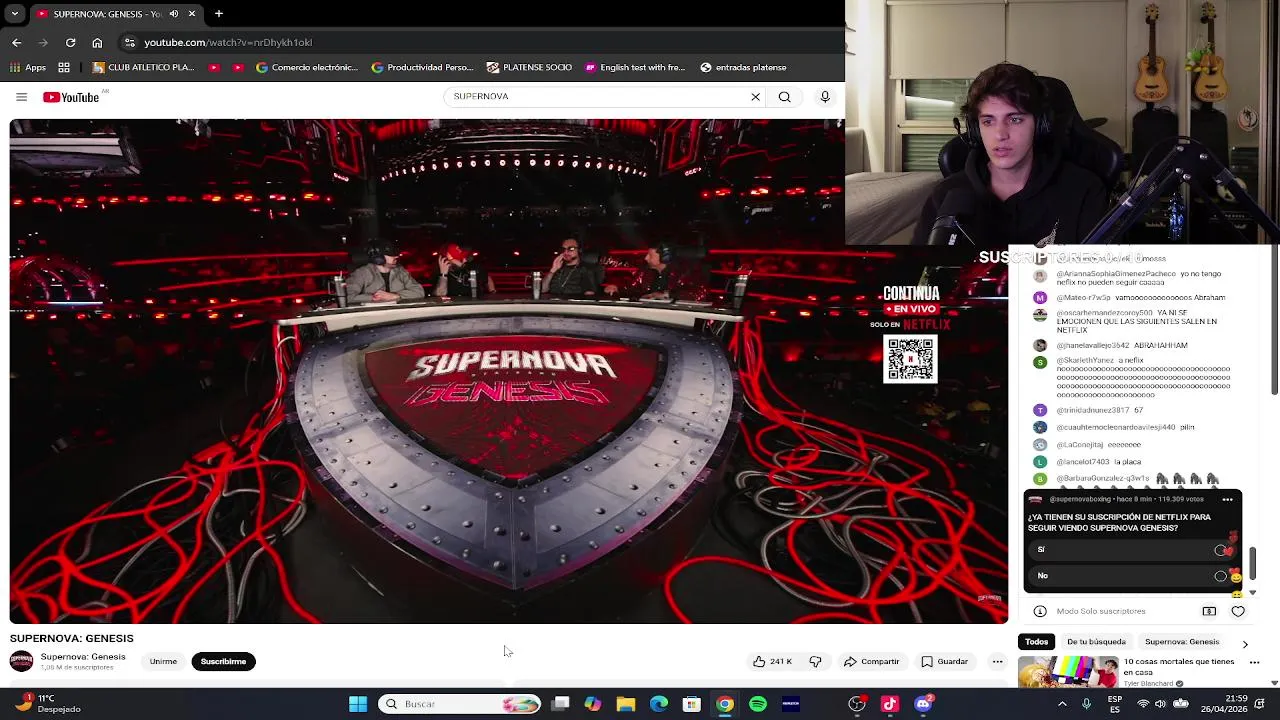Show more filter chips with arrow
This screenshot has height=720, width=1280.
1245,643
